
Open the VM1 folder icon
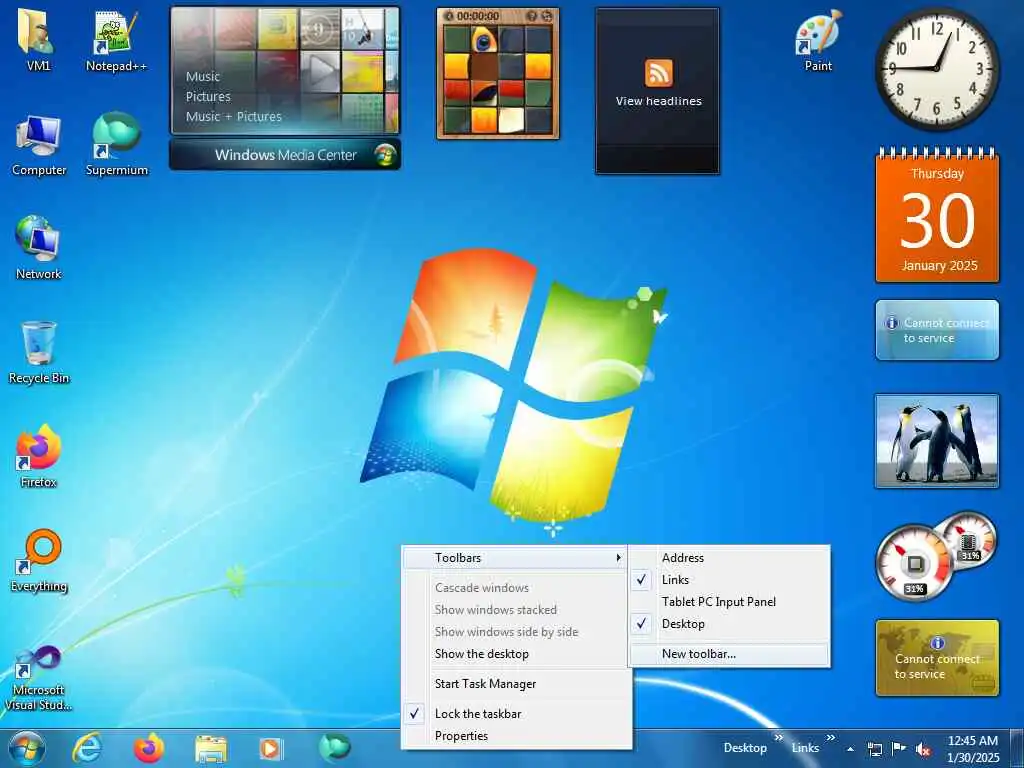tap(37, 40)
